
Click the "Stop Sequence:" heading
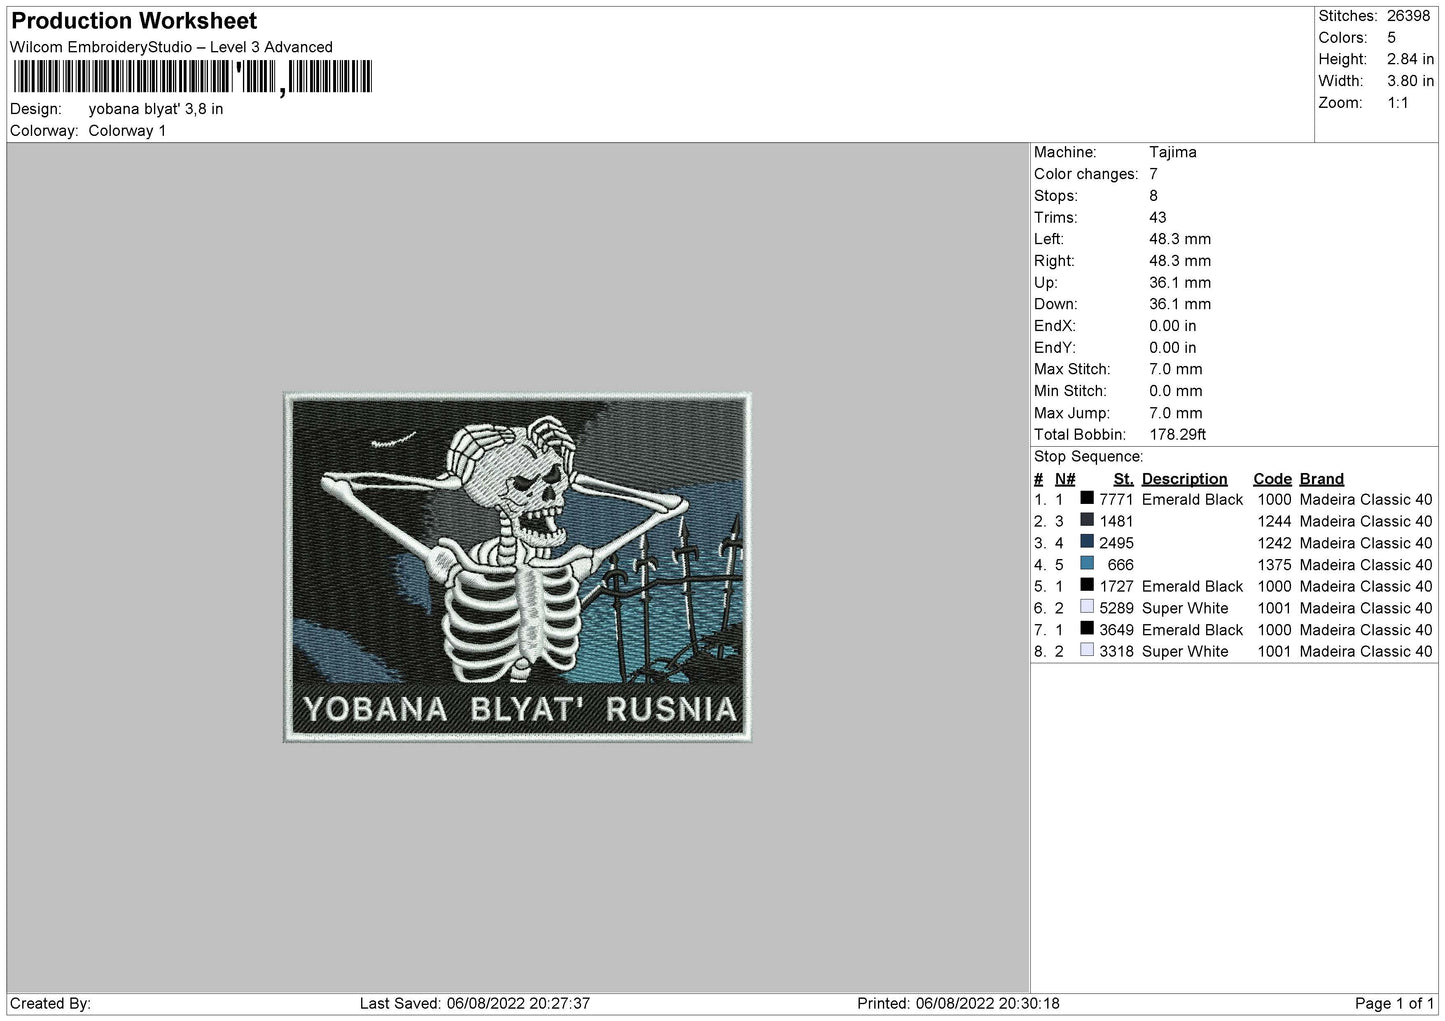[1089, 457]
